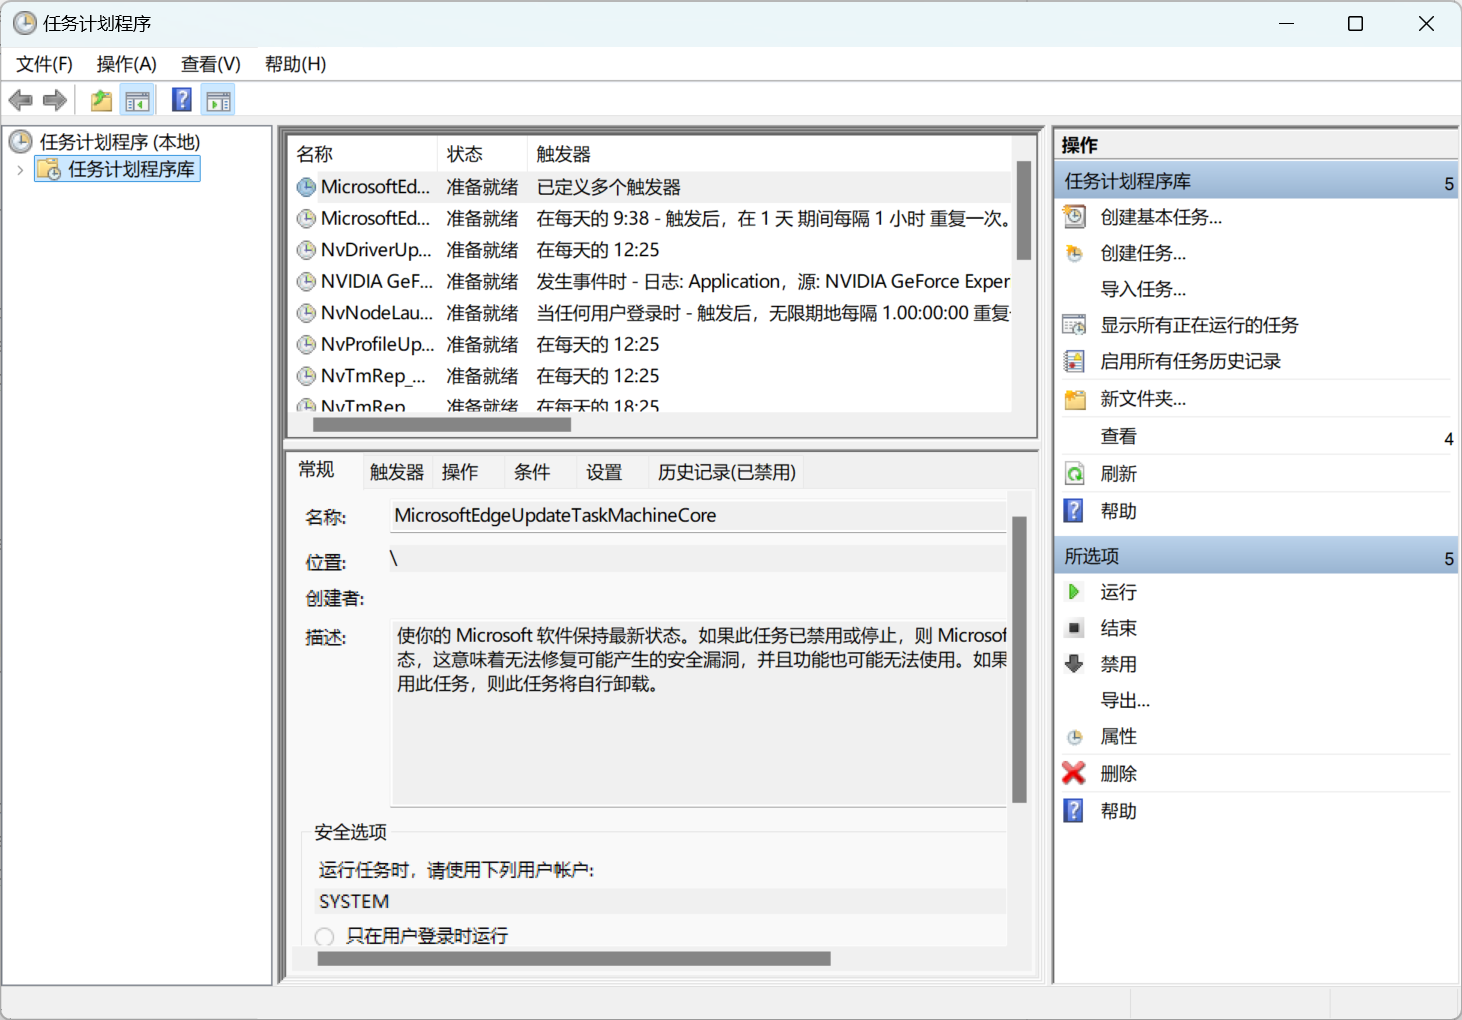
Task: Click the 任务计划程序 (本地) root clock icon
Action: [21, 141]
